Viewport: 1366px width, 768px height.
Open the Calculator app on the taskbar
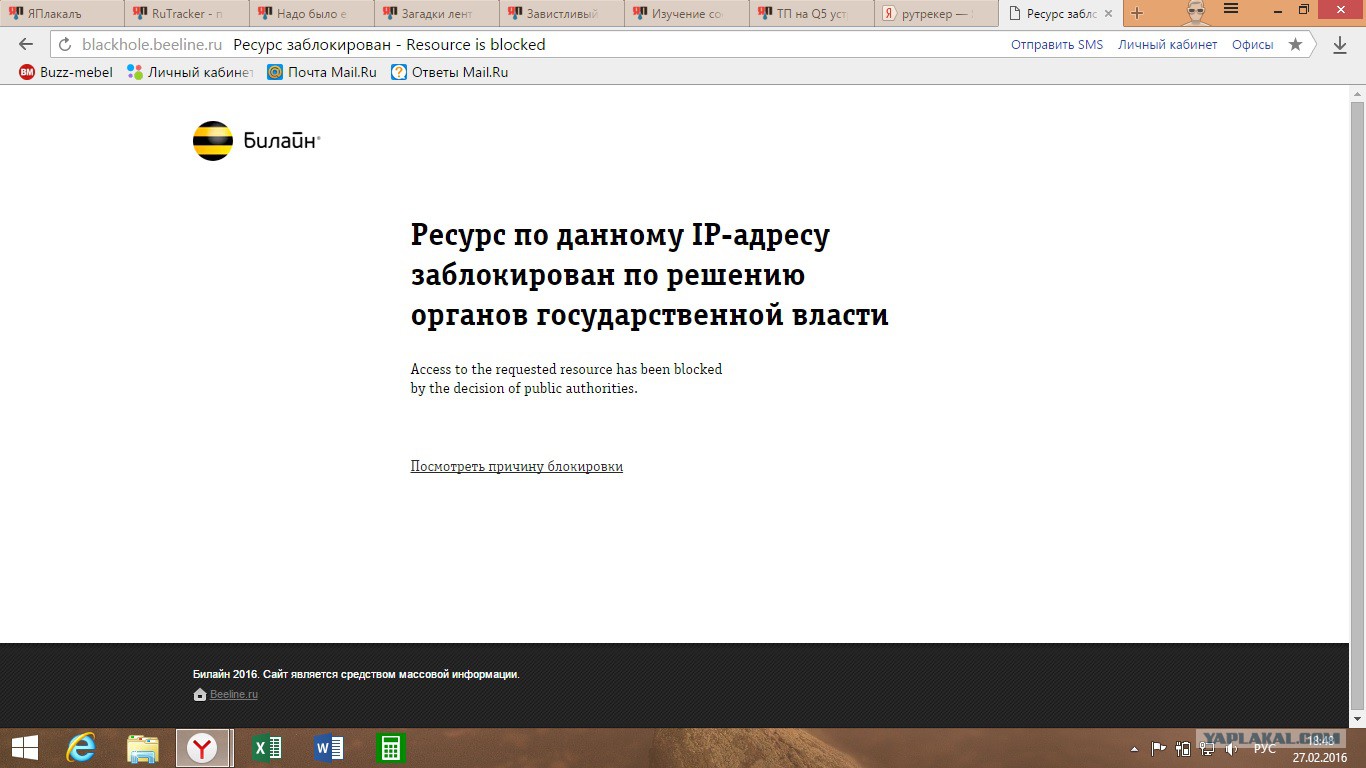point(389,748)
